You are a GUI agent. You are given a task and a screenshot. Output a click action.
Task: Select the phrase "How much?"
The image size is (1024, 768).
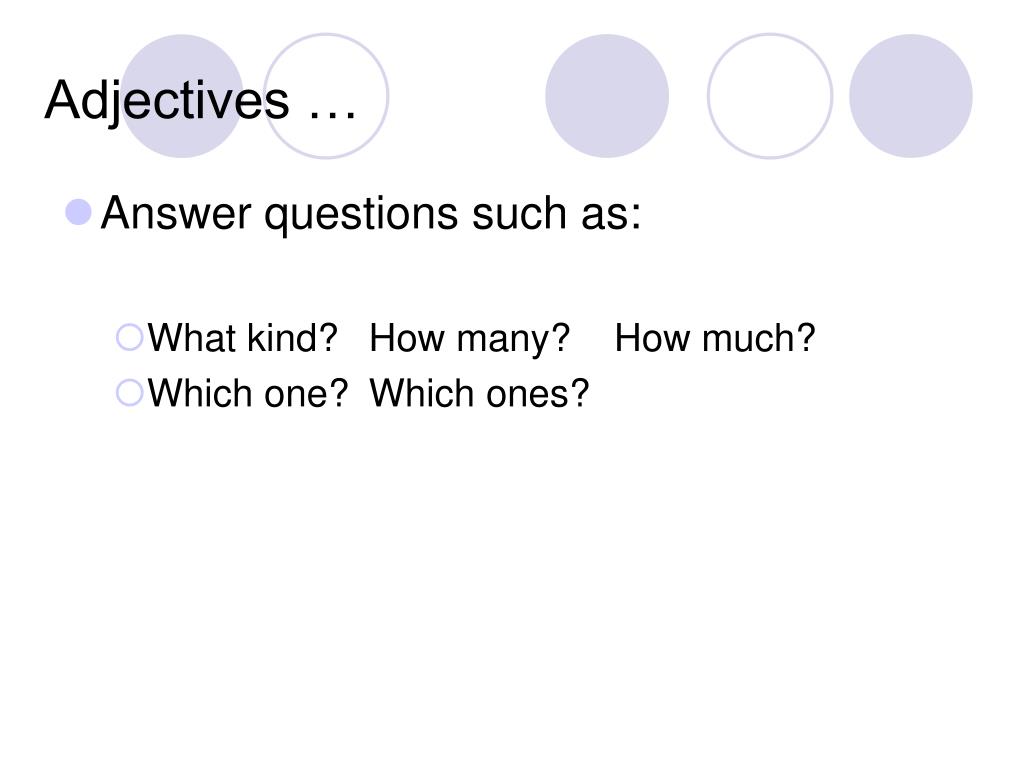click(x=715, y=338)
